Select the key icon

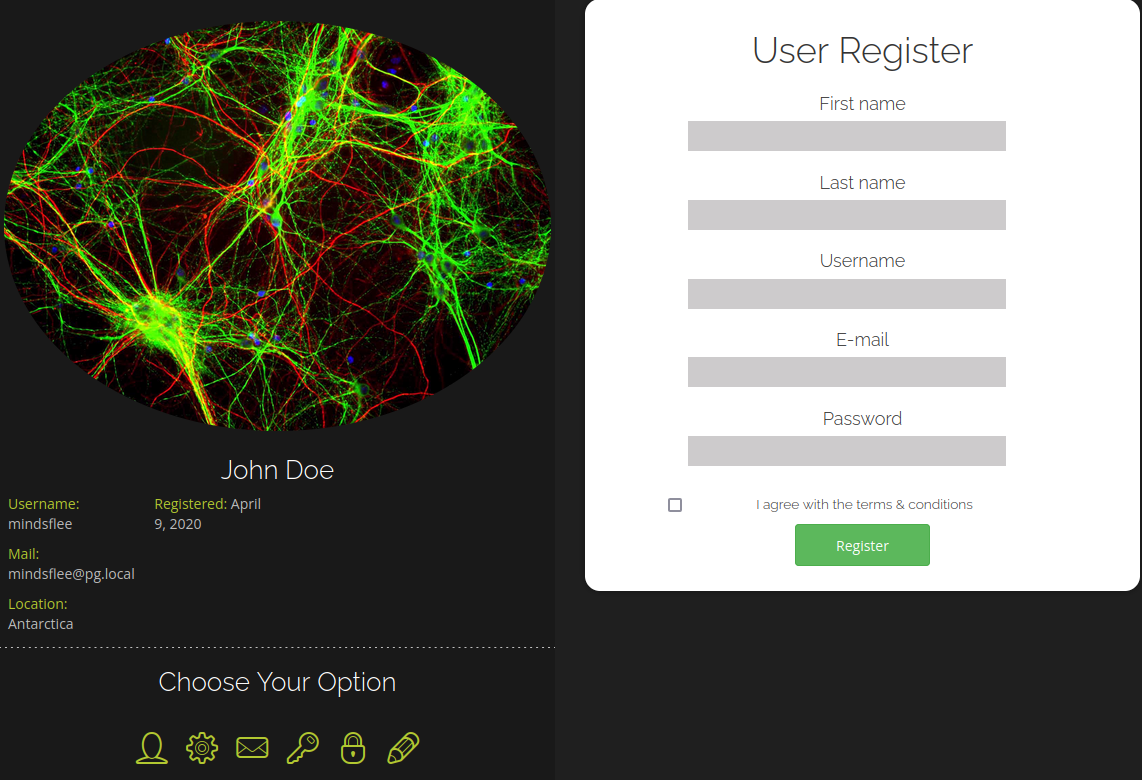tap(302, 748)
